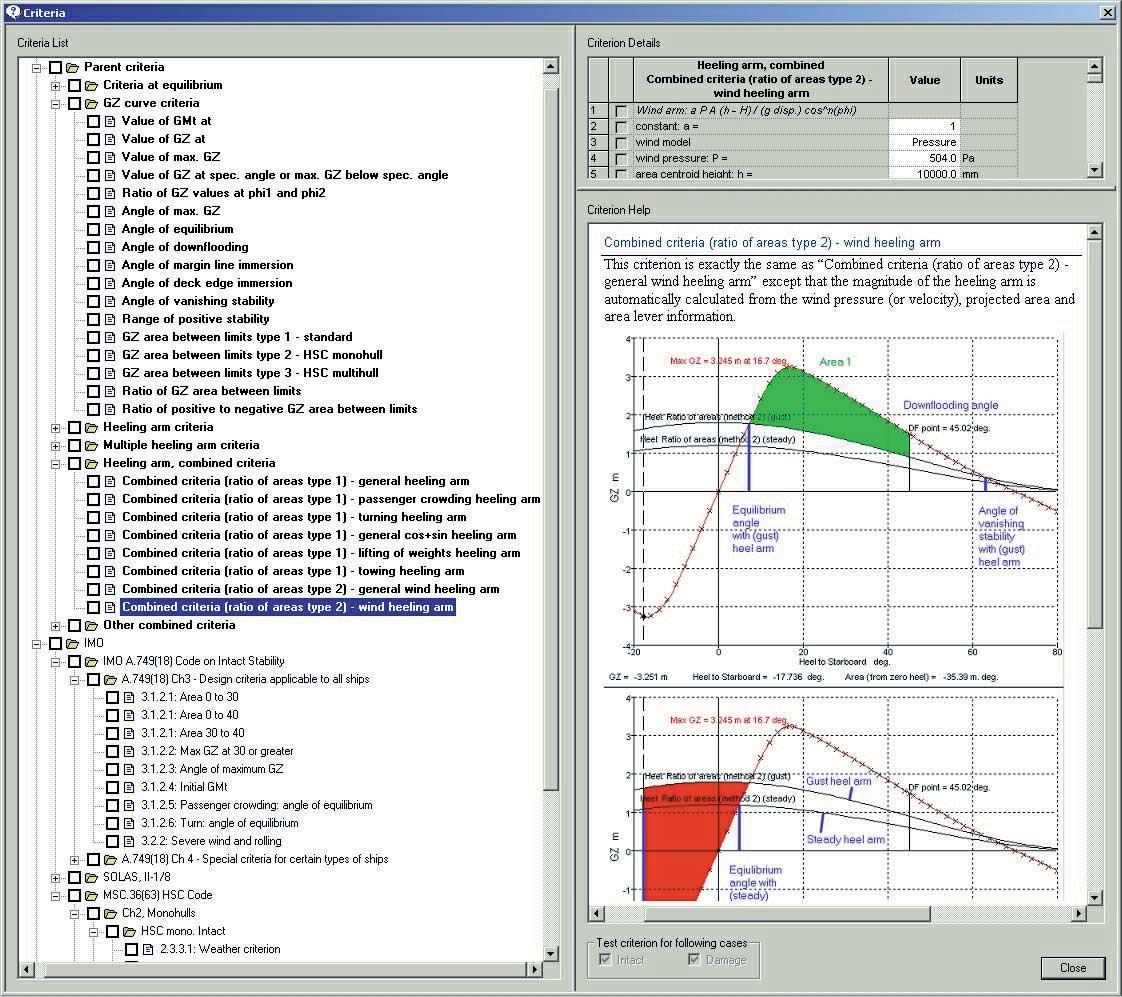Enable the Angle of max. GZ criterion checkbox
The height and width of the screenshot is (997, 1122).
point(93,212)
